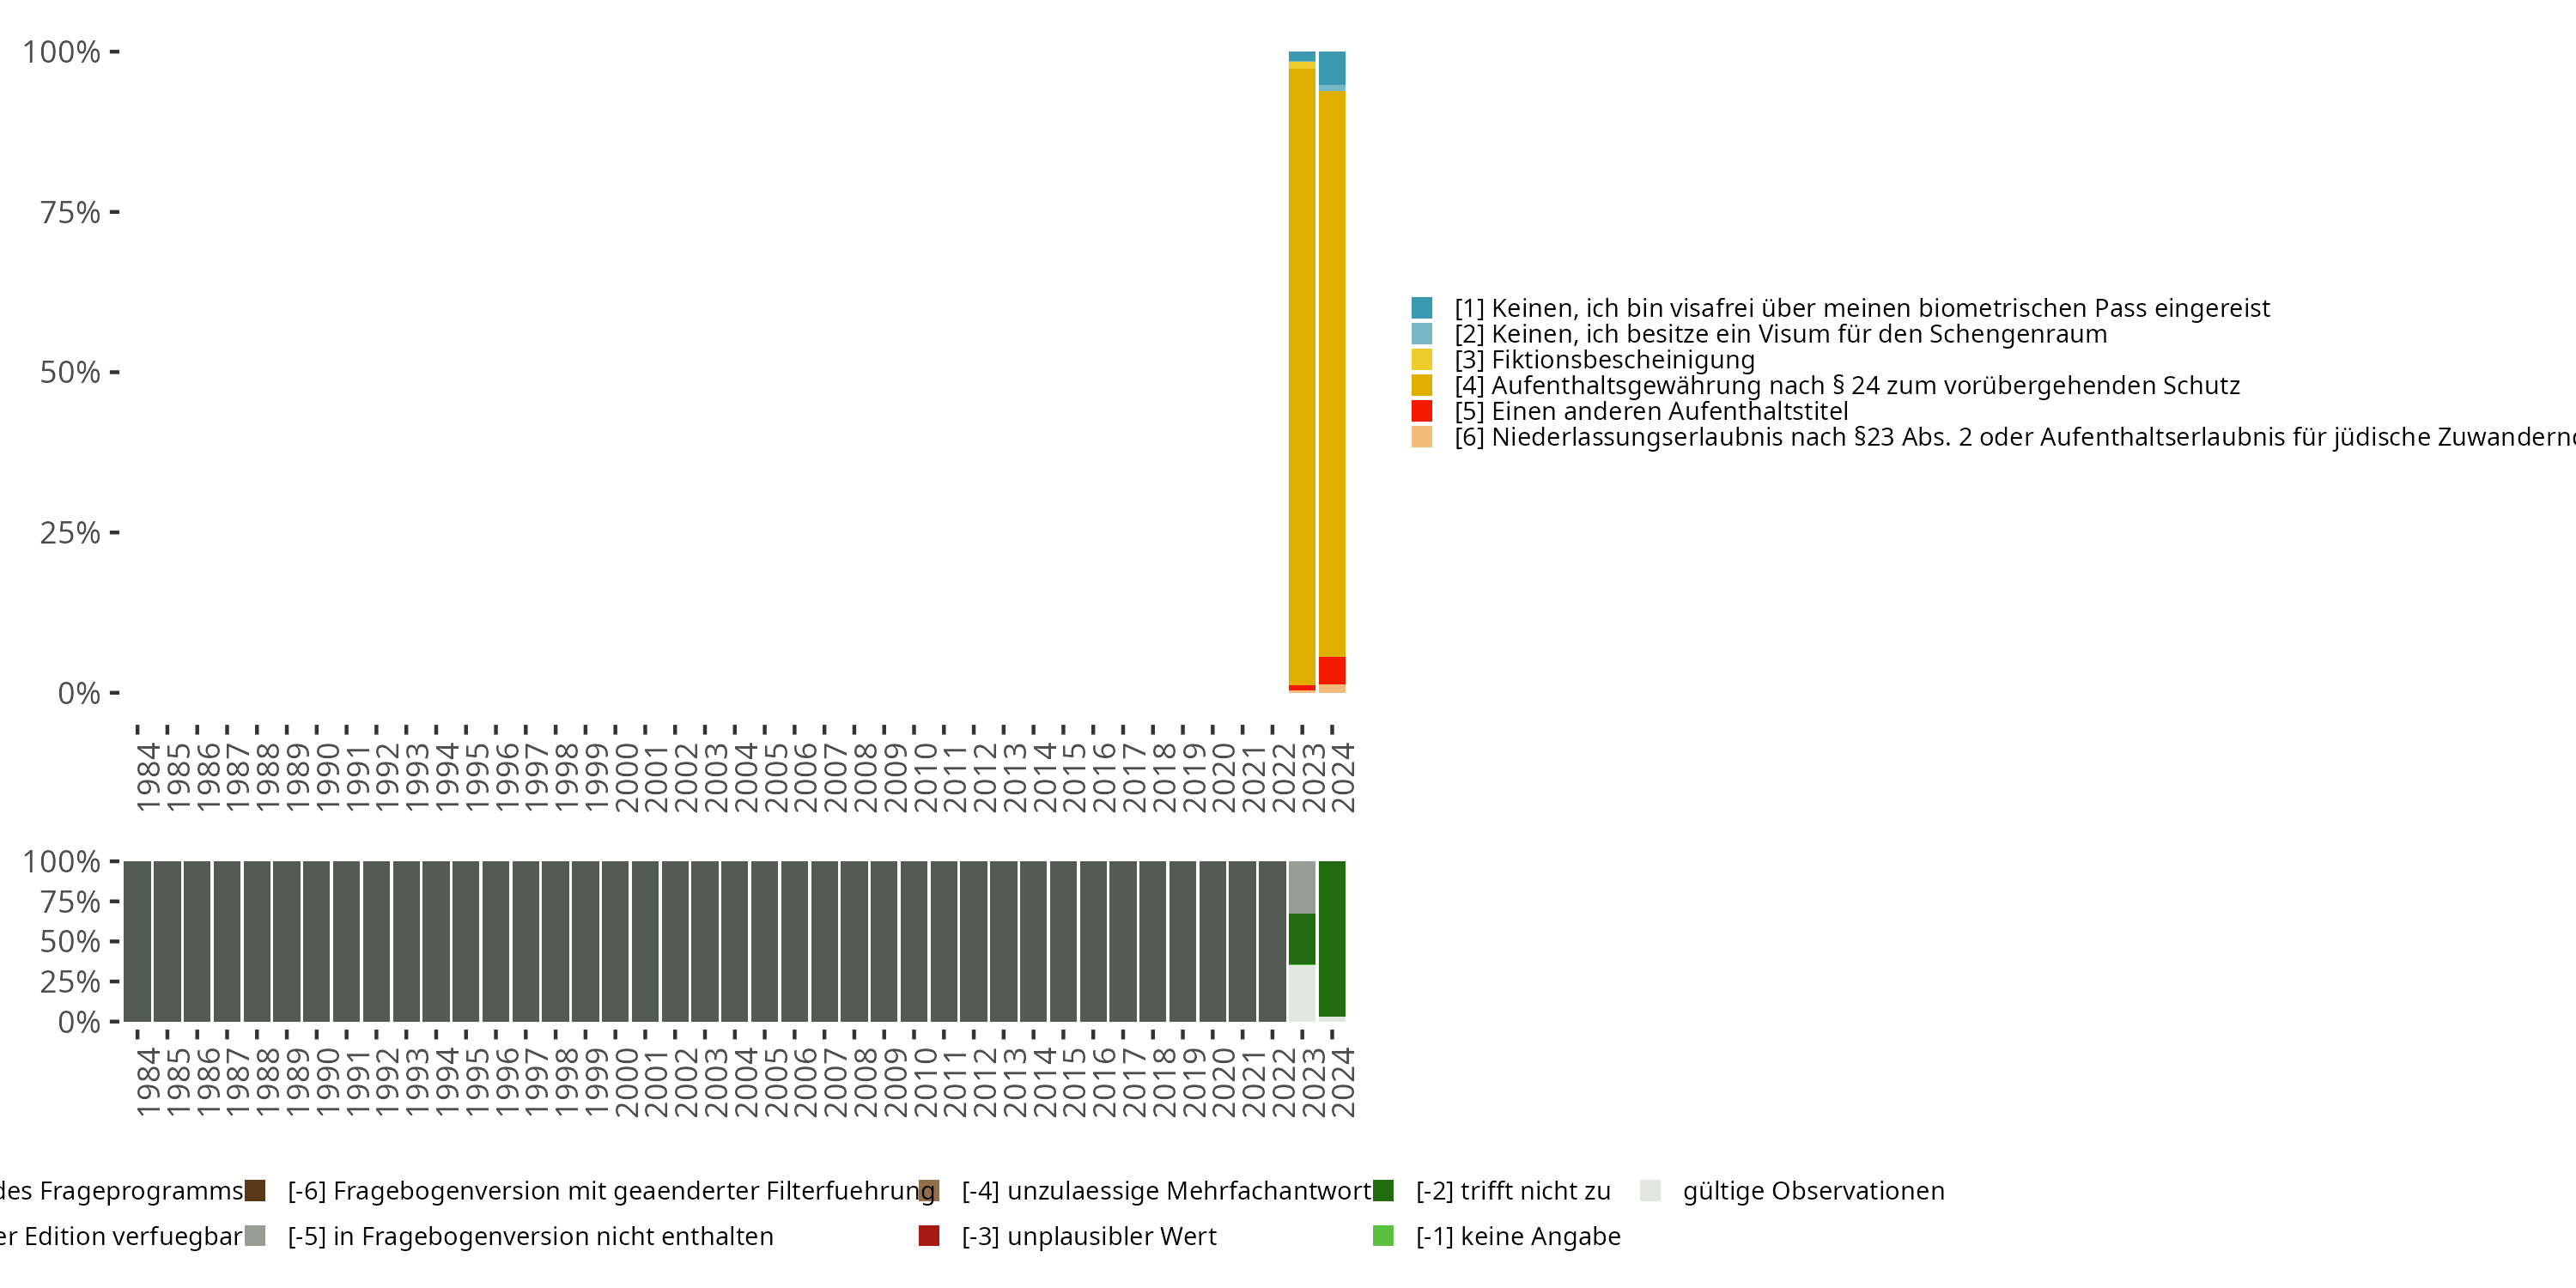
Task: Click the yellow Fiktionsbescheinigung legend swatch
Action: click(1421, 360)
